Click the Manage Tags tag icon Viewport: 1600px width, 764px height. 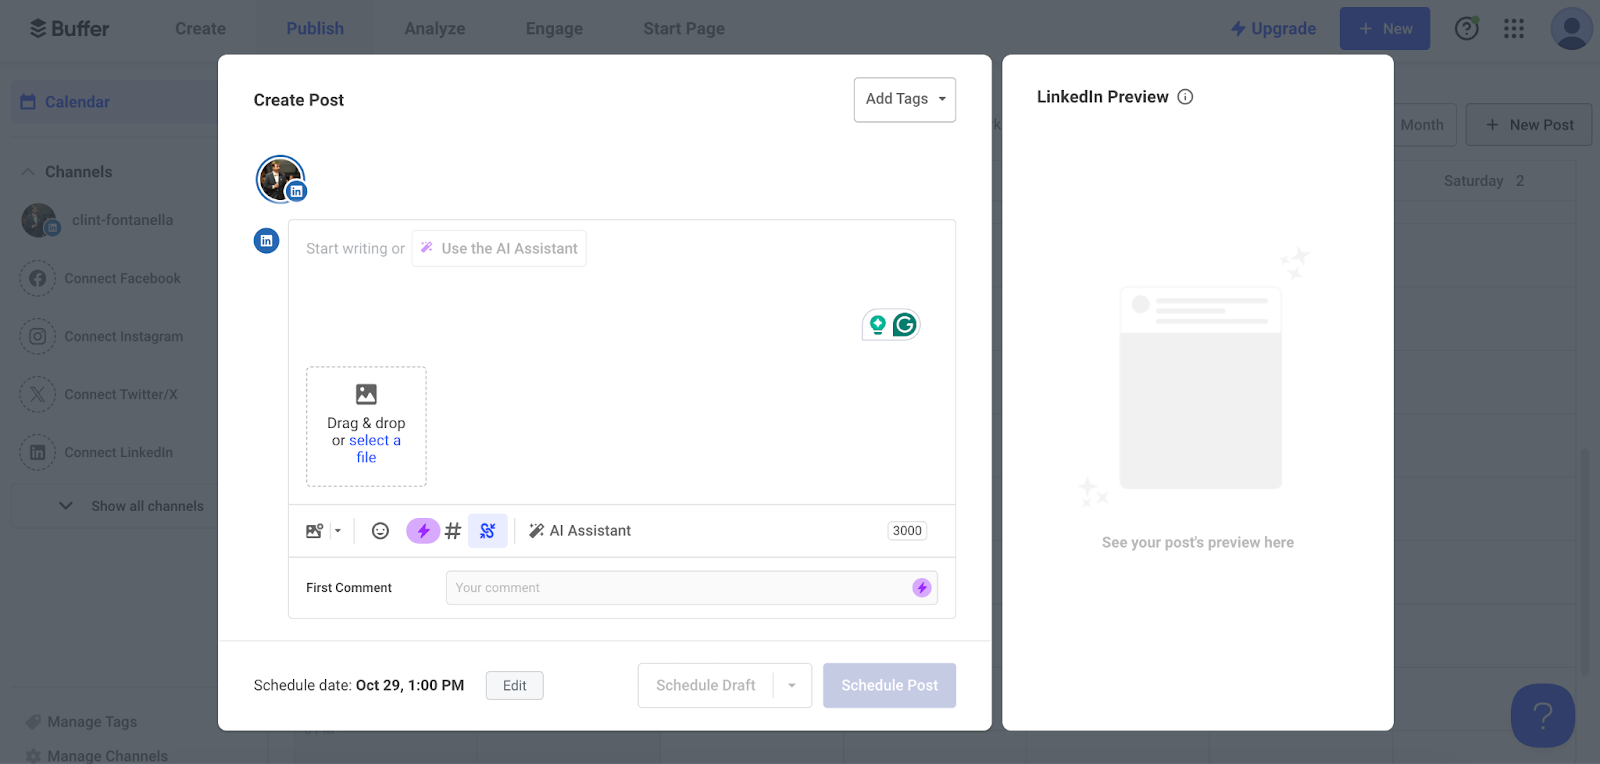click(x=33, y=722)
